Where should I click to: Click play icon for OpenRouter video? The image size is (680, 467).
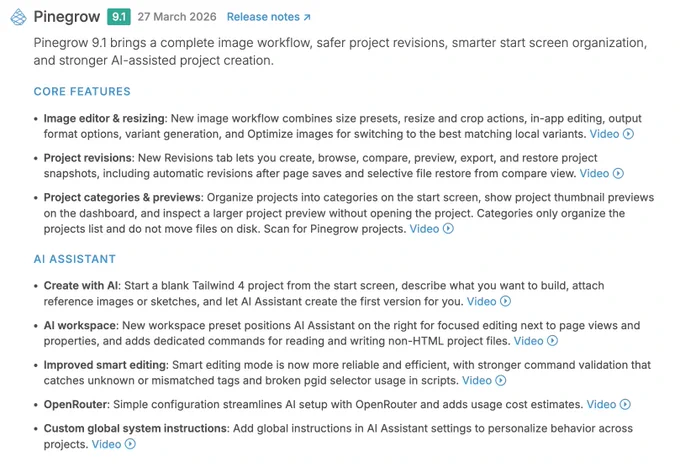click(x=625, y=404)
